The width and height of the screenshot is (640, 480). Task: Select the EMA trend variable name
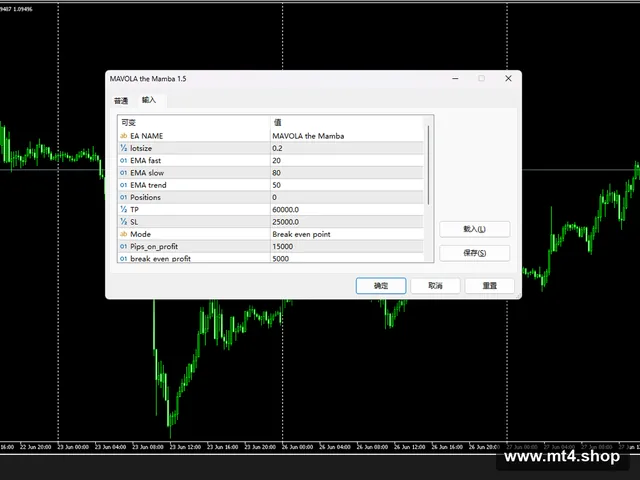[x=148, y=185]
